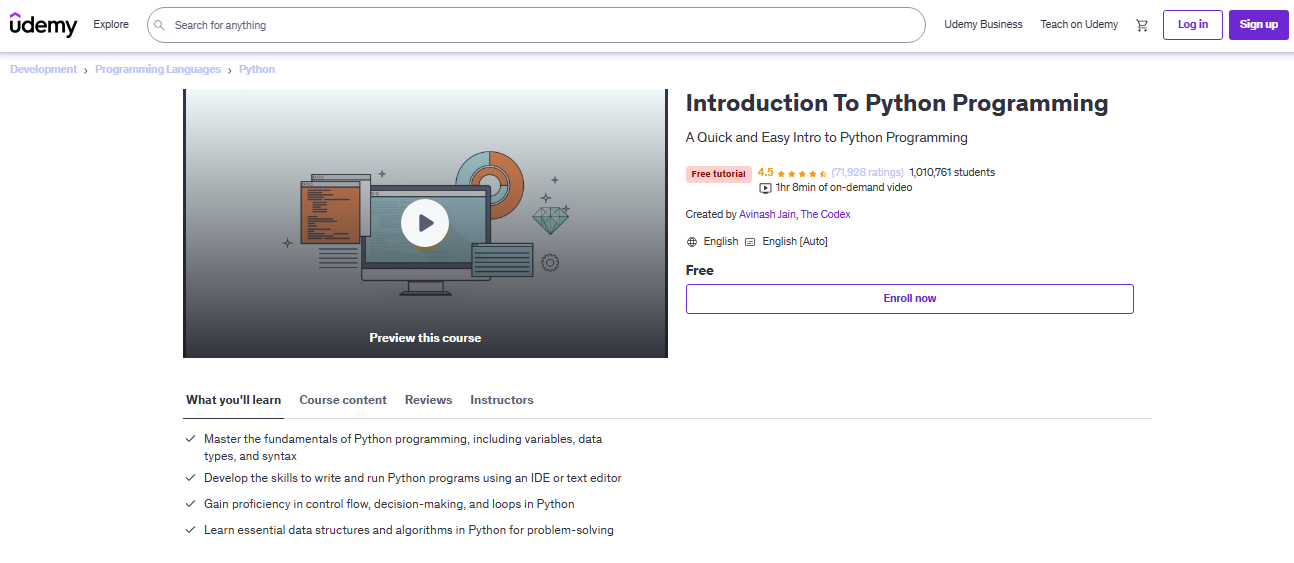Click the closed captions icon
The image size is (1294, 563).
(x=750, y=242)
